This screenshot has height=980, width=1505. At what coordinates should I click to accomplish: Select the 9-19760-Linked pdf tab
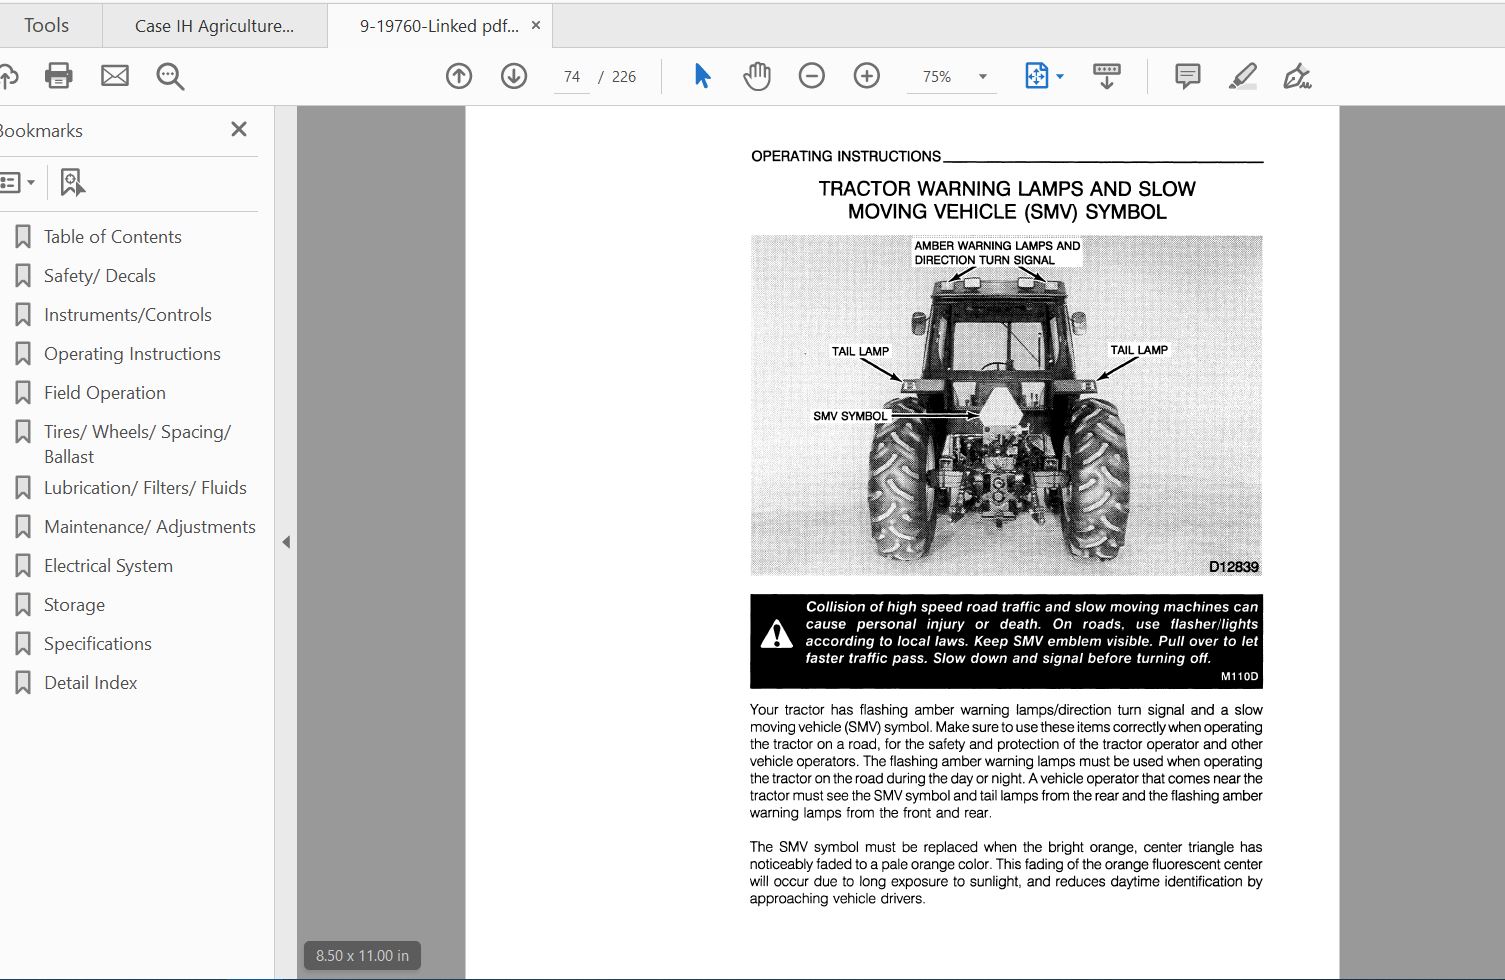tap(439, 26)
